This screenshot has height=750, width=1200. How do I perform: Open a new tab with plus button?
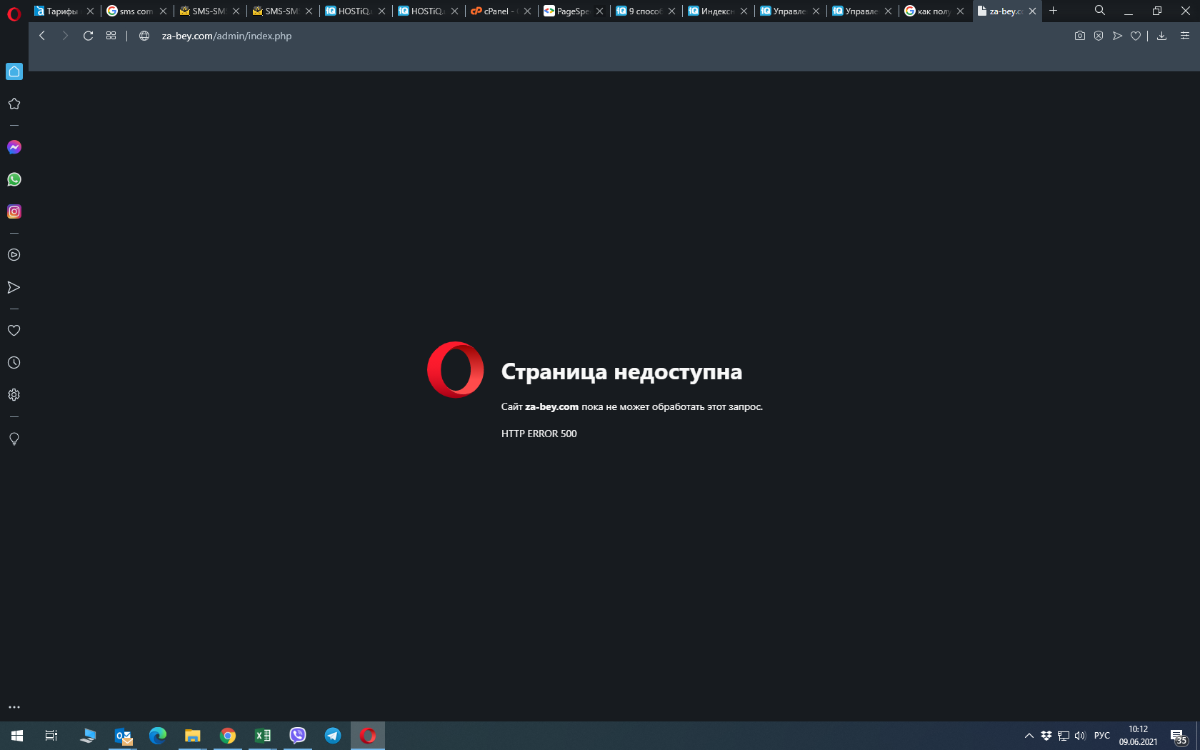pyautogui.click(x=1053, y=10)
